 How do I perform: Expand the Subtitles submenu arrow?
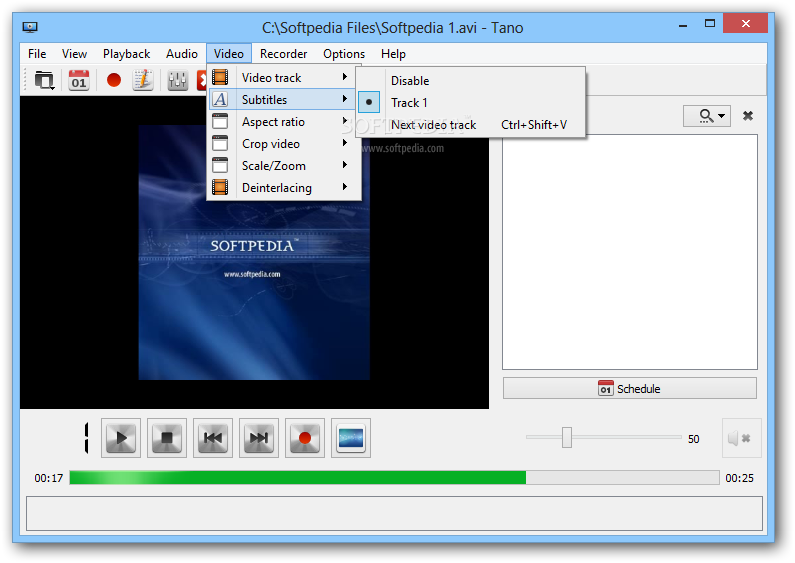pos(345,99)
